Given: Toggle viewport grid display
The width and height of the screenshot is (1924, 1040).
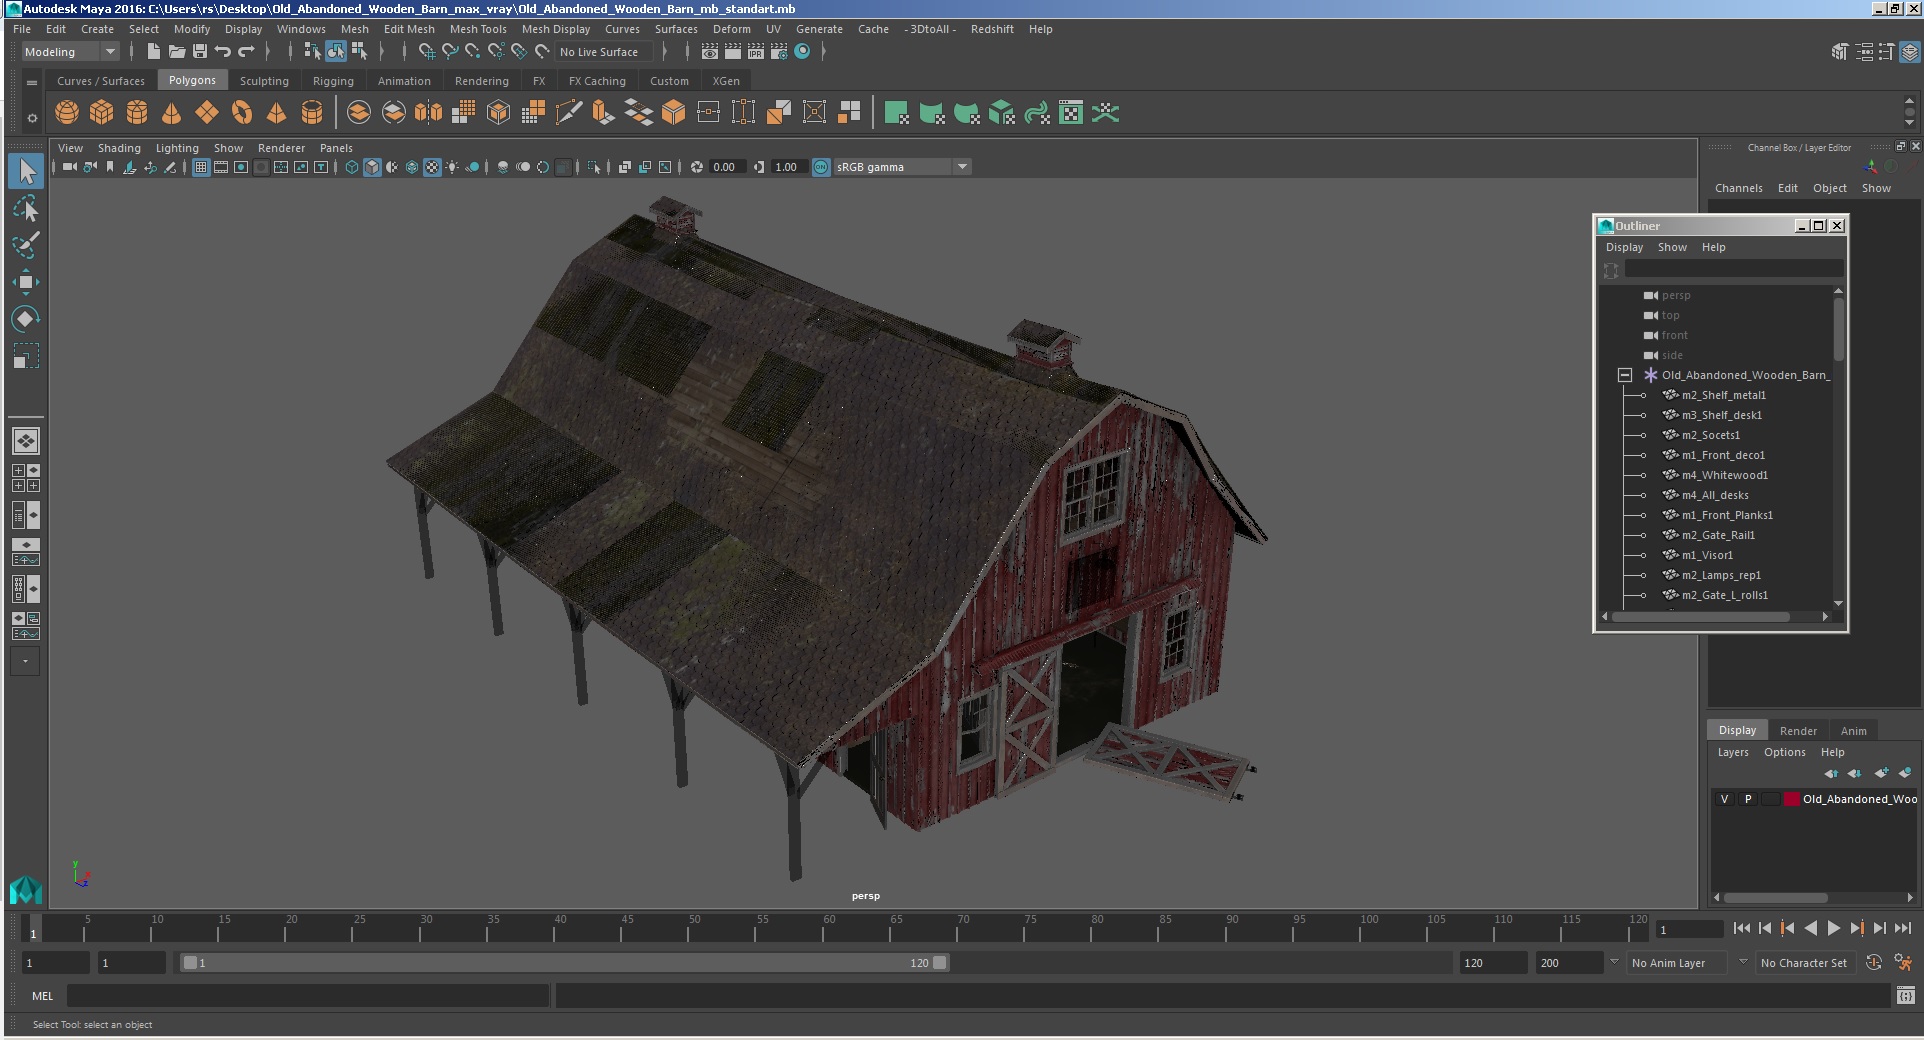Looking at the screenshot, I should 201,167.
